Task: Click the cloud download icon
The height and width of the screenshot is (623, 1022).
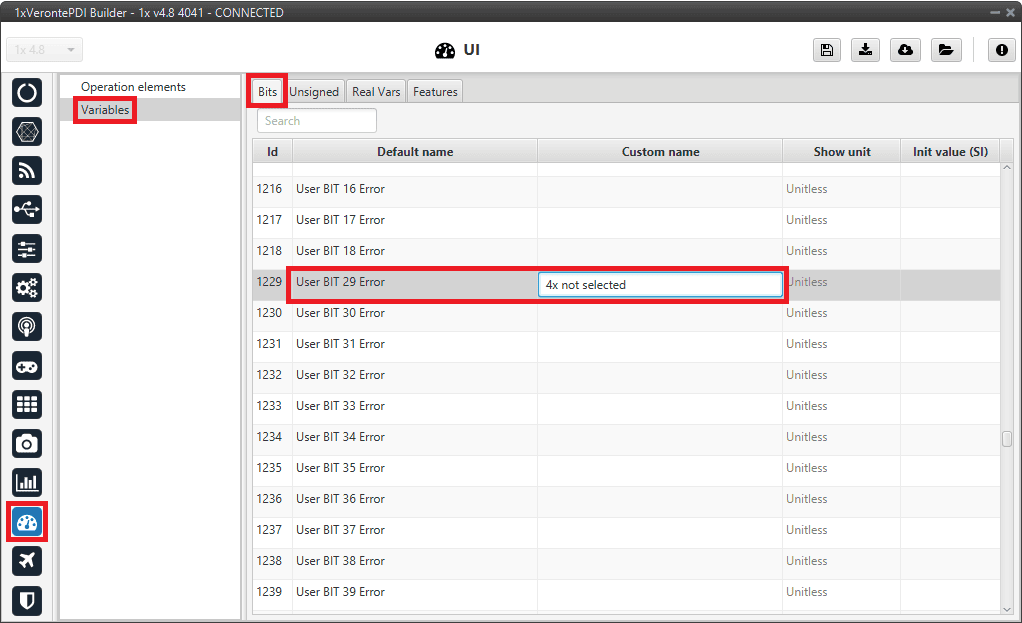Action: 905,50
